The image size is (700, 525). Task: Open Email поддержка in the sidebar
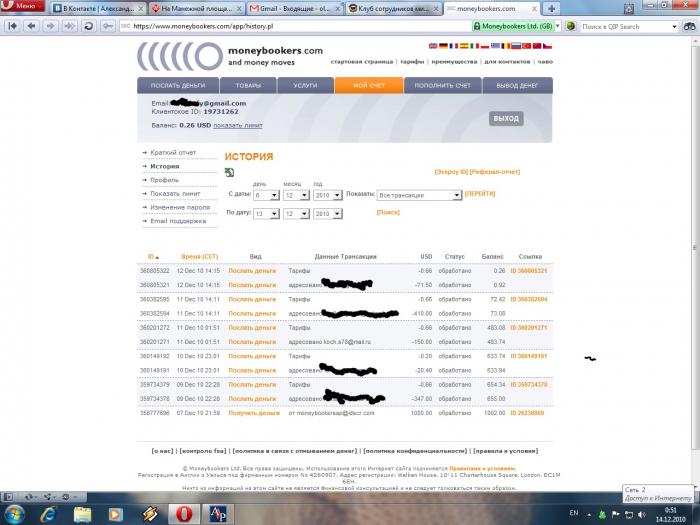click(x=178, y=221)
